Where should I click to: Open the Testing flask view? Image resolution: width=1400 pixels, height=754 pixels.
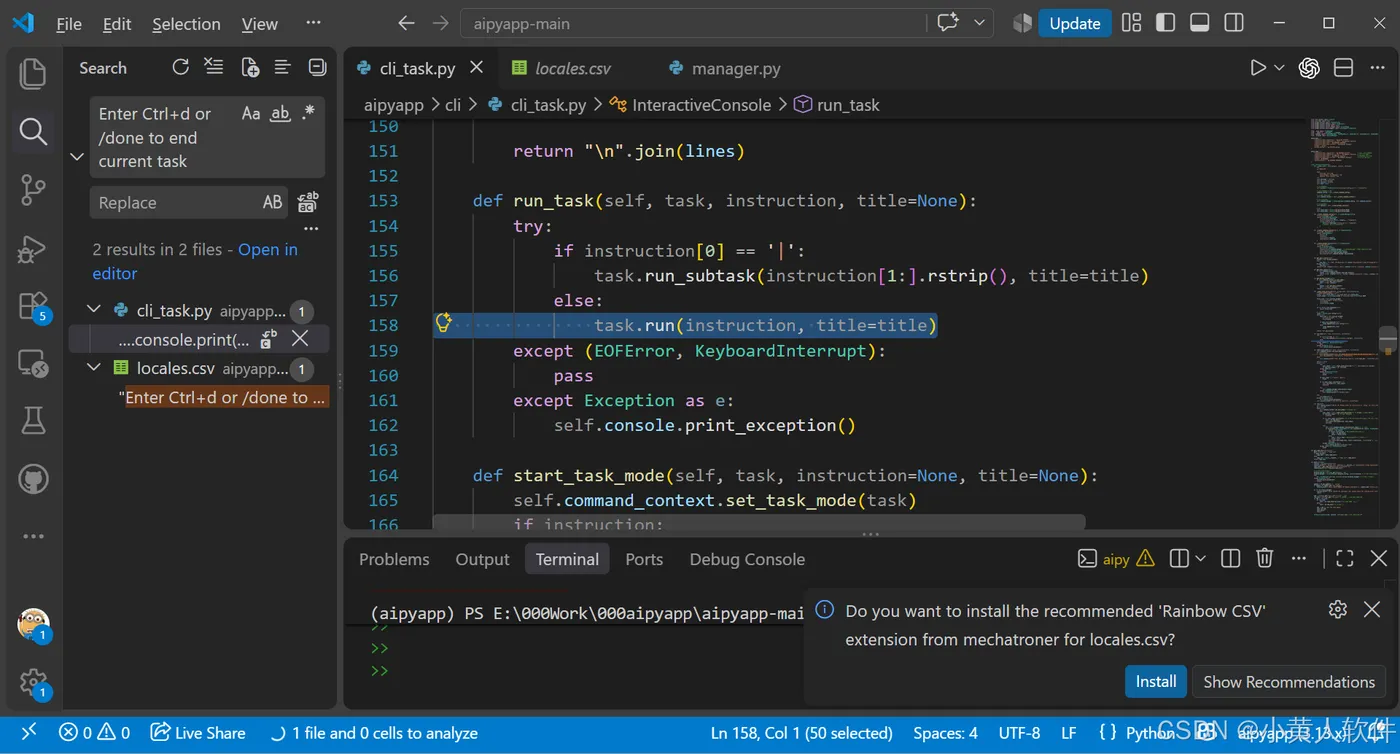click(x=33, y=421)
